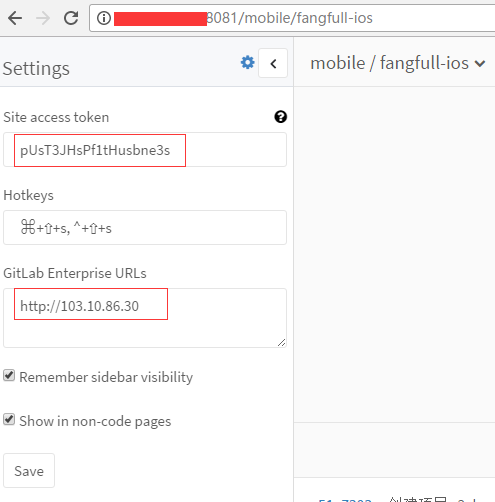This screenshot has width=495, height=502.
Task: Click the blue gear settings icon
Action: (x=248, y=62)
